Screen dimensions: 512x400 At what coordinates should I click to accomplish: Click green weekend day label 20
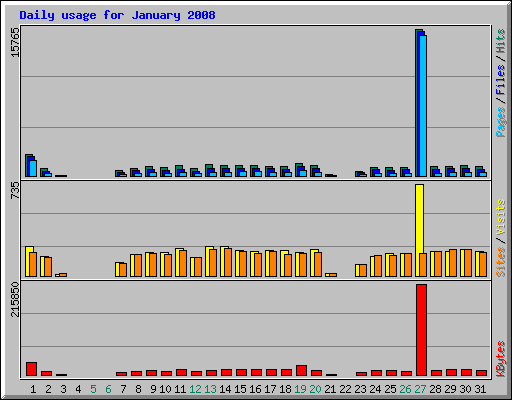pyautogui.click(x=315, y=389)
